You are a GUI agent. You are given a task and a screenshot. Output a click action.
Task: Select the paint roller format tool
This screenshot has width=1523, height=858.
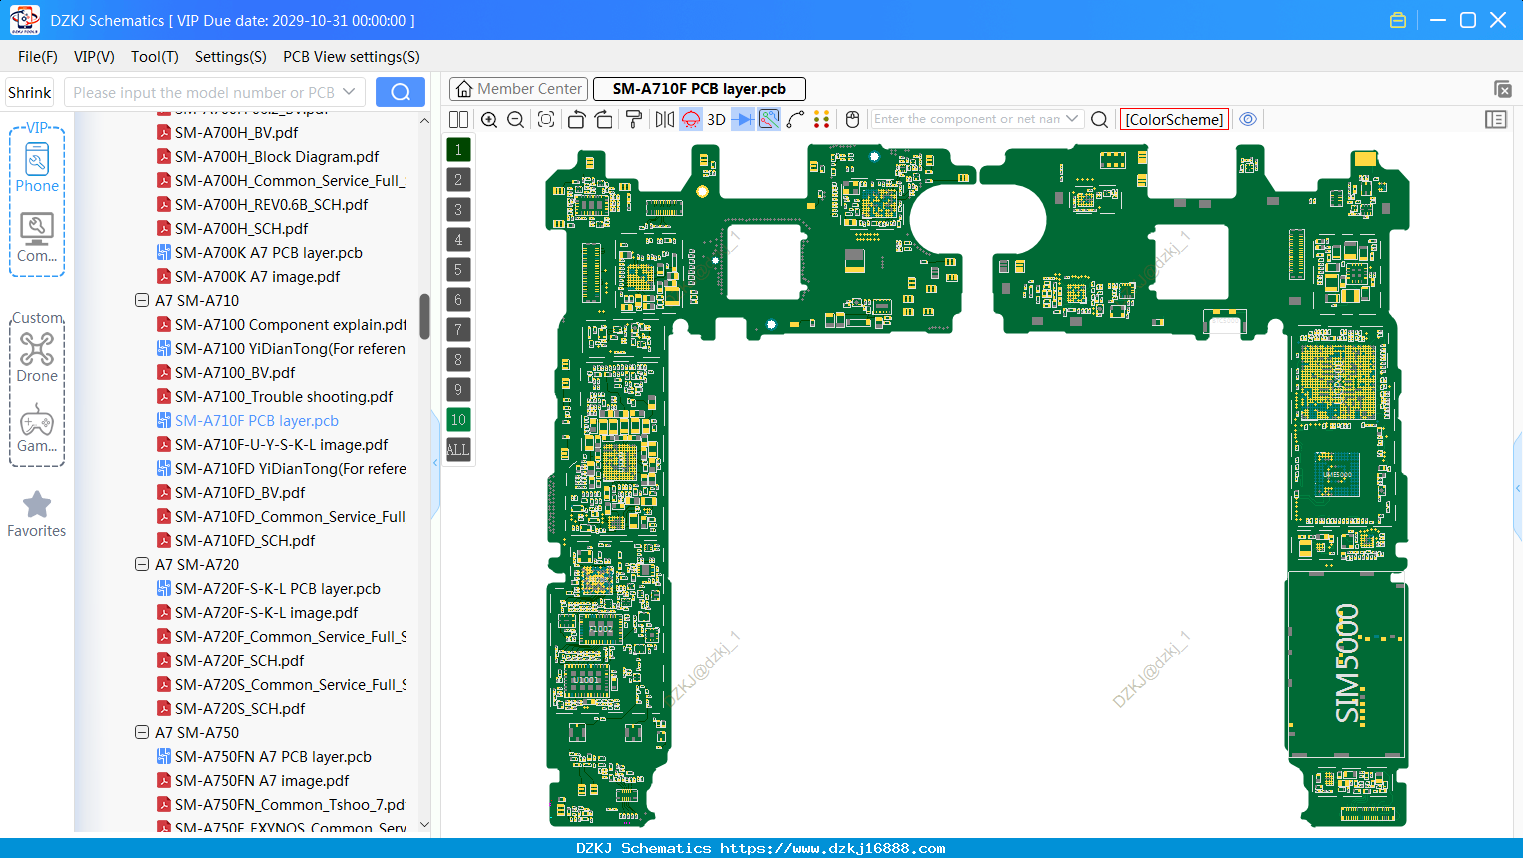633,119
